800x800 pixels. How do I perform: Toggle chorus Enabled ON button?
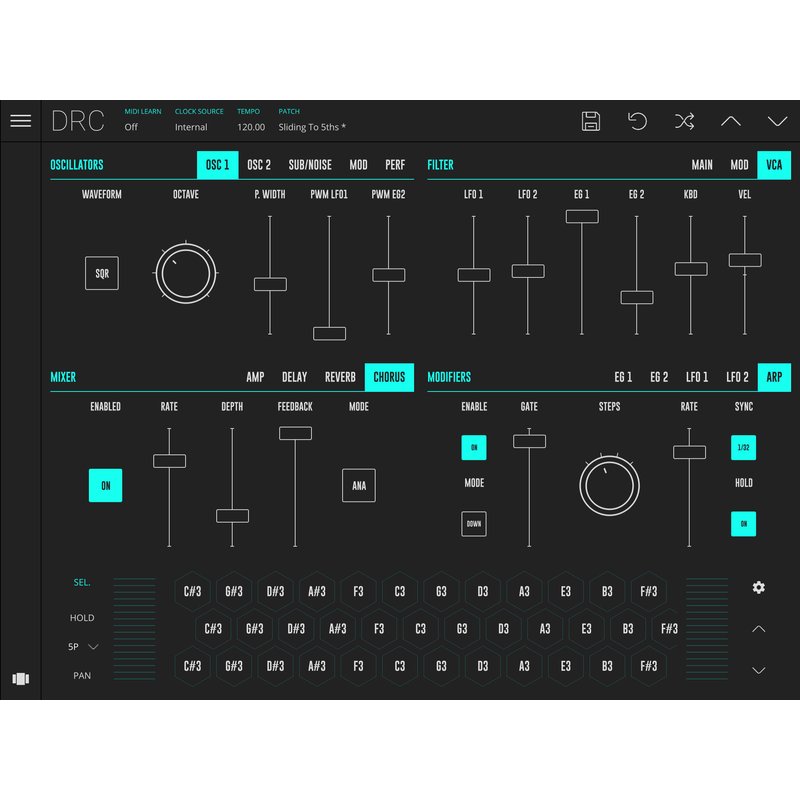point(105,485)
